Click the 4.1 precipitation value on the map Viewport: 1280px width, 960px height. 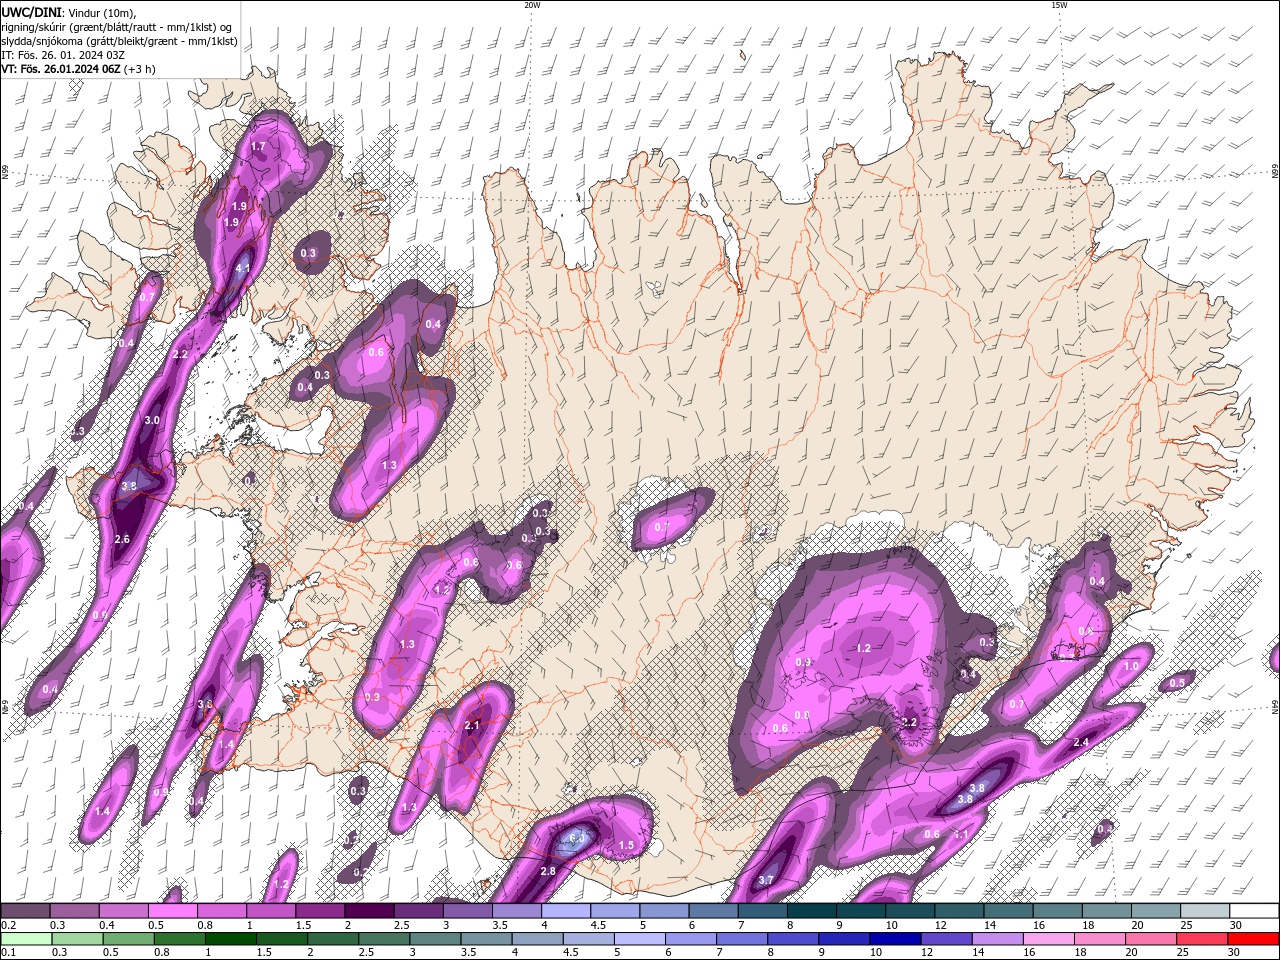click(x=243, y=268)
